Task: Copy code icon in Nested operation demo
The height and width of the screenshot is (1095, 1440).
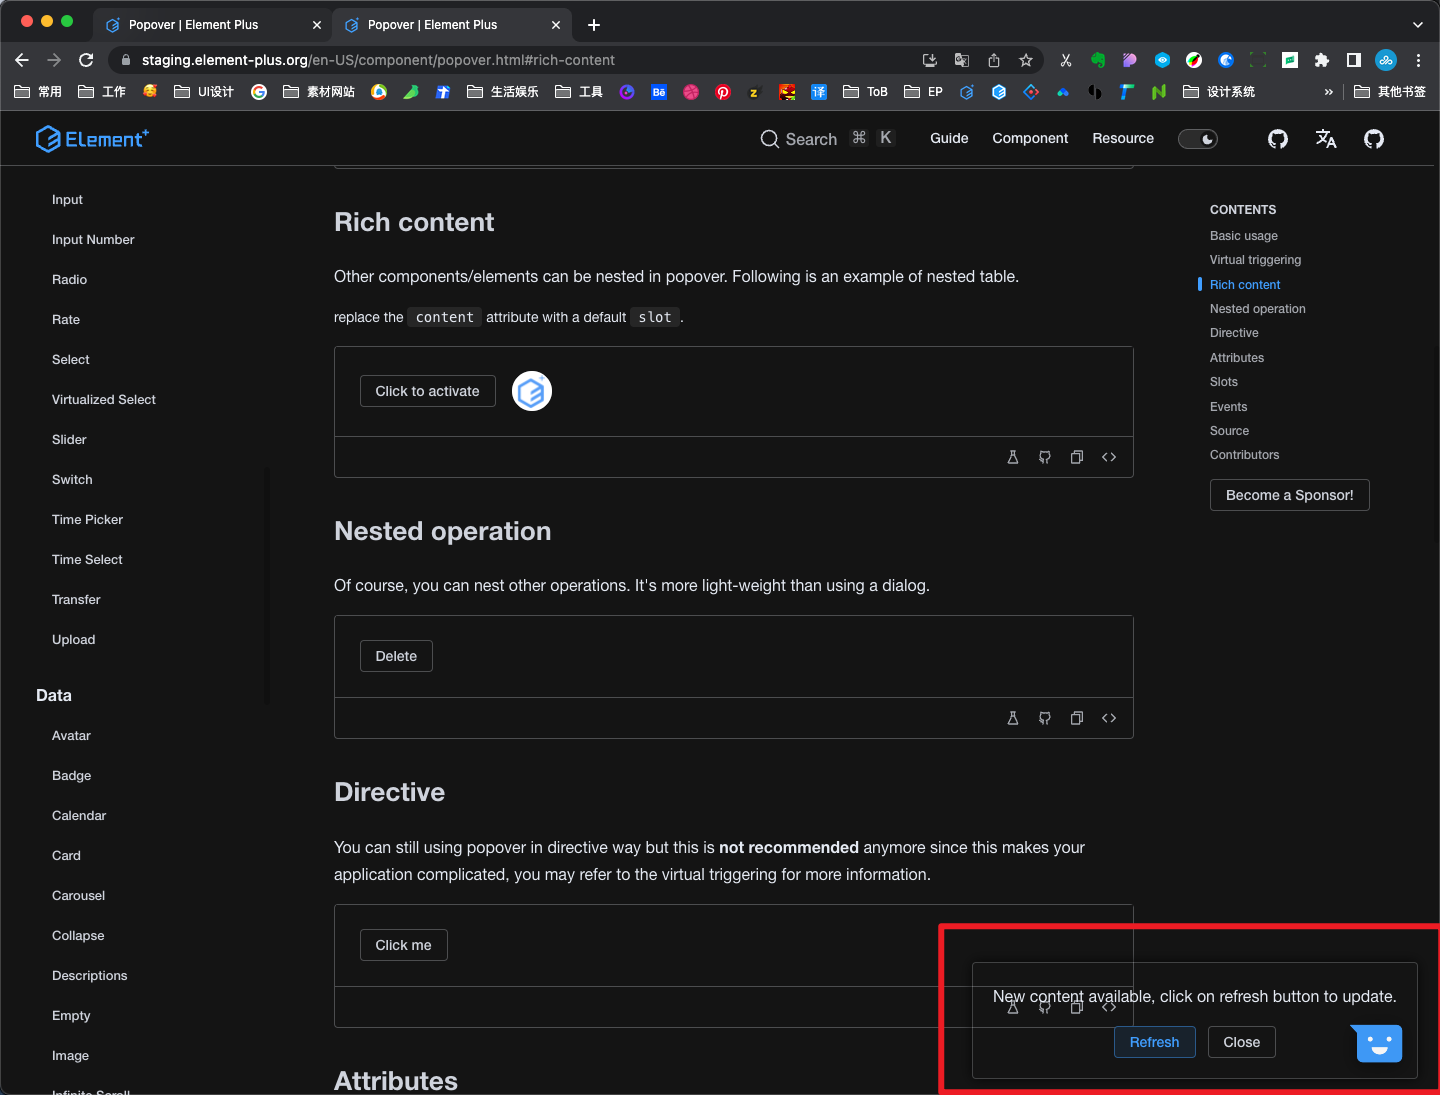Action: (x=1077, y=718)
